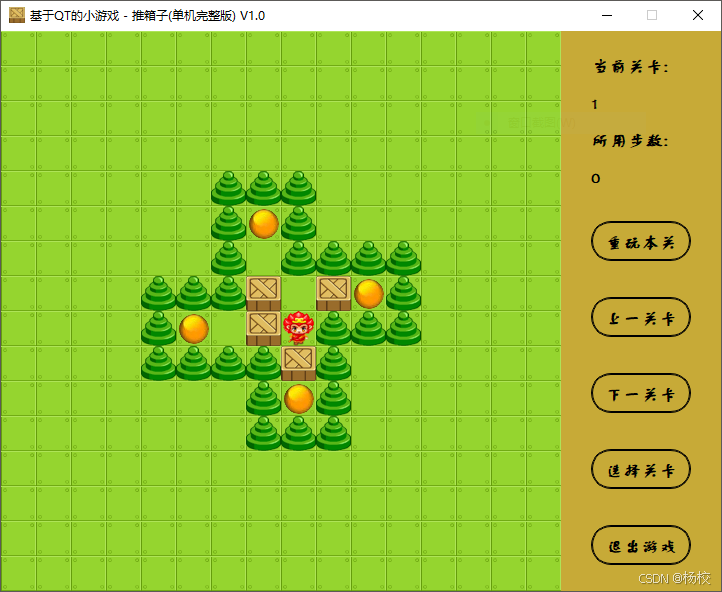Click the leftmost orange ball target

[194, 329]
